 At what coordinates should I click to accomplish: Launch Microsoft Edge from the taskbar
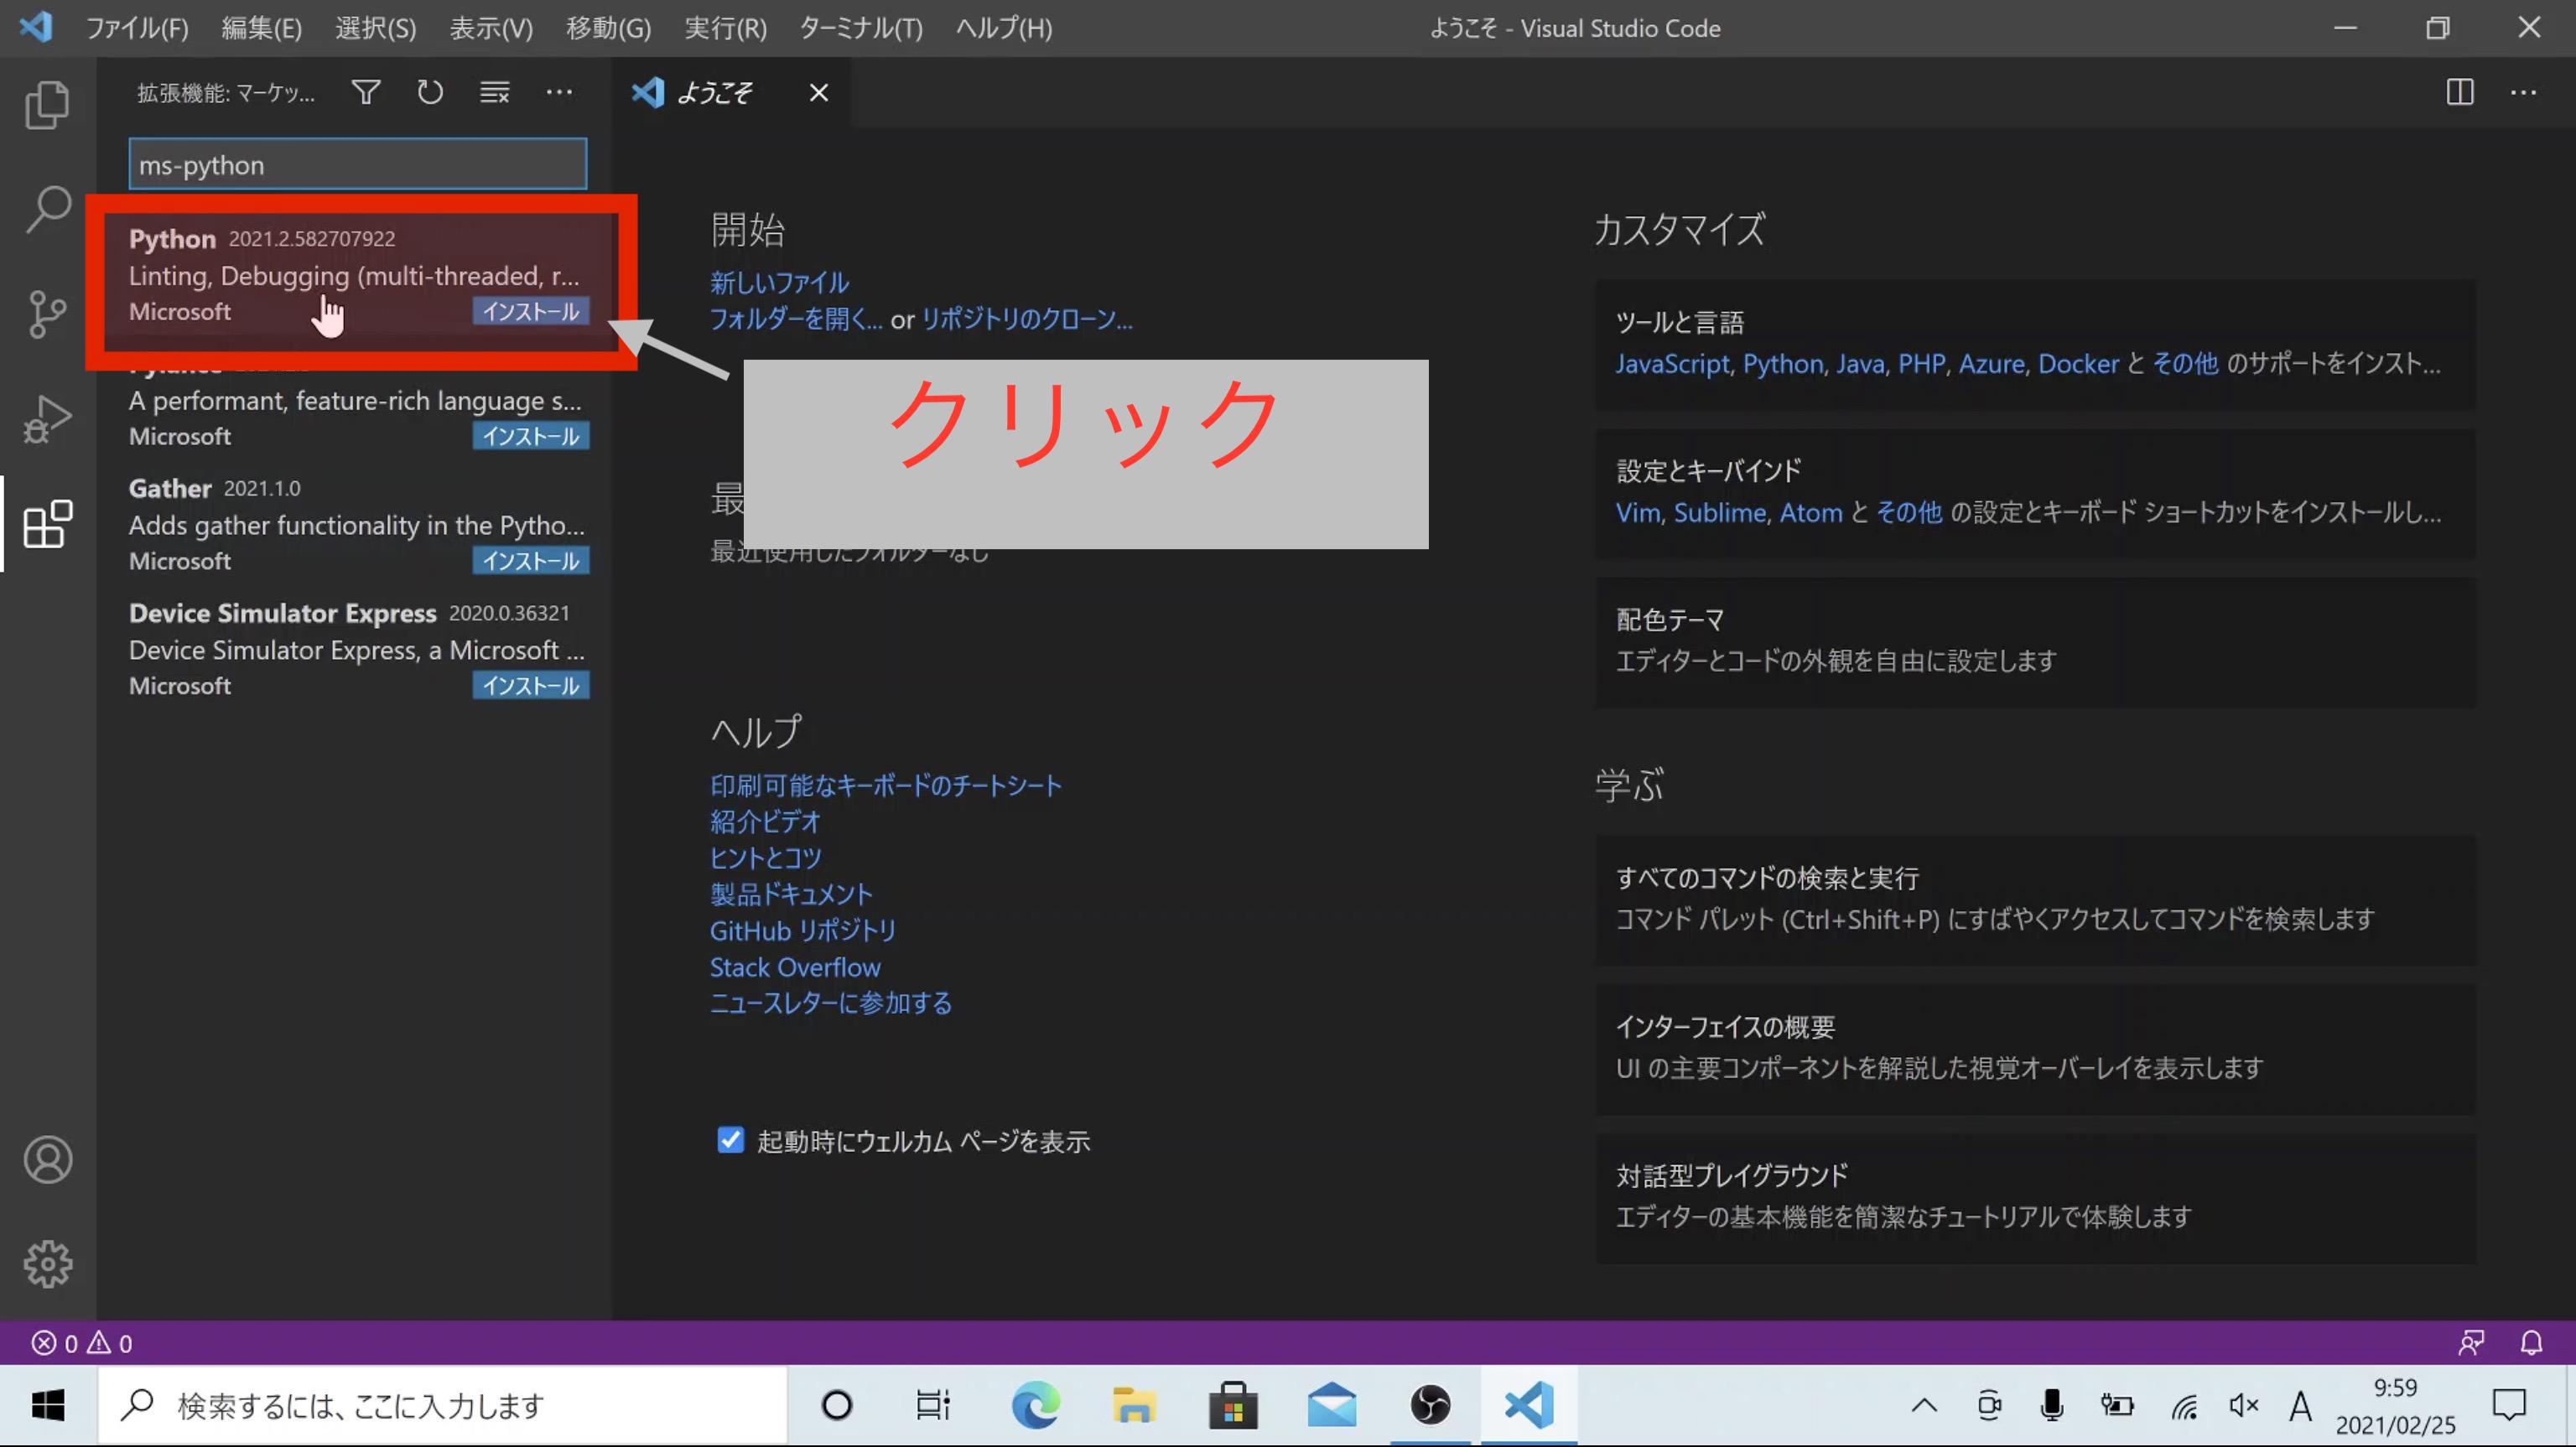(x=1035, y=1404)
